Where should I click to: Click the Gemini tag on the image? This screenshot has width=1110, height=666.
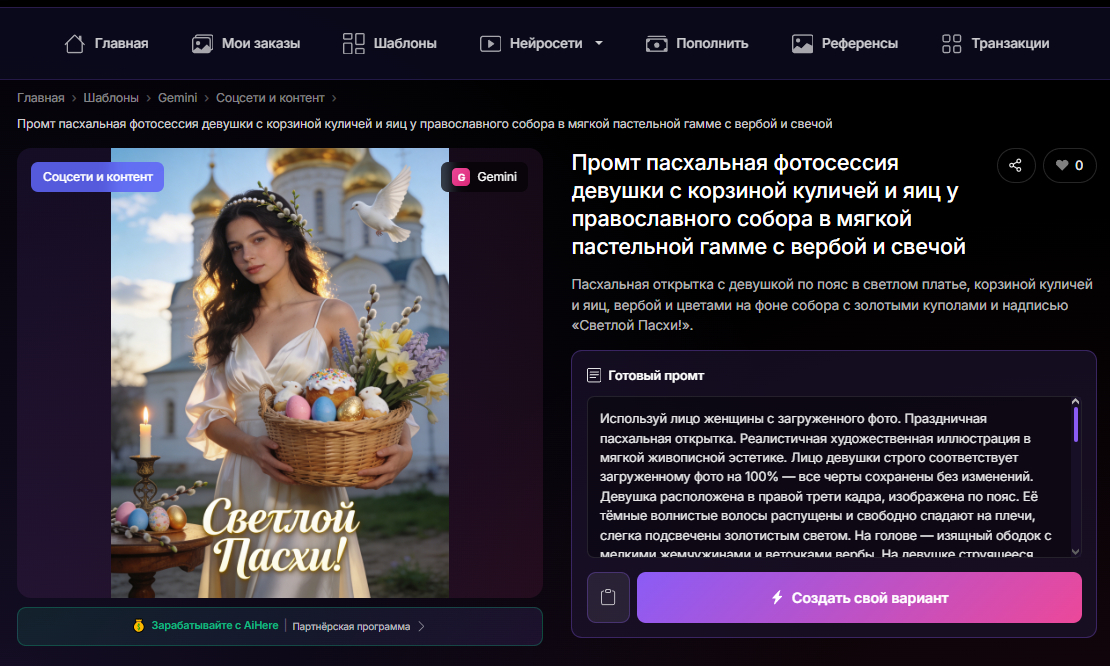coord(484,177)
